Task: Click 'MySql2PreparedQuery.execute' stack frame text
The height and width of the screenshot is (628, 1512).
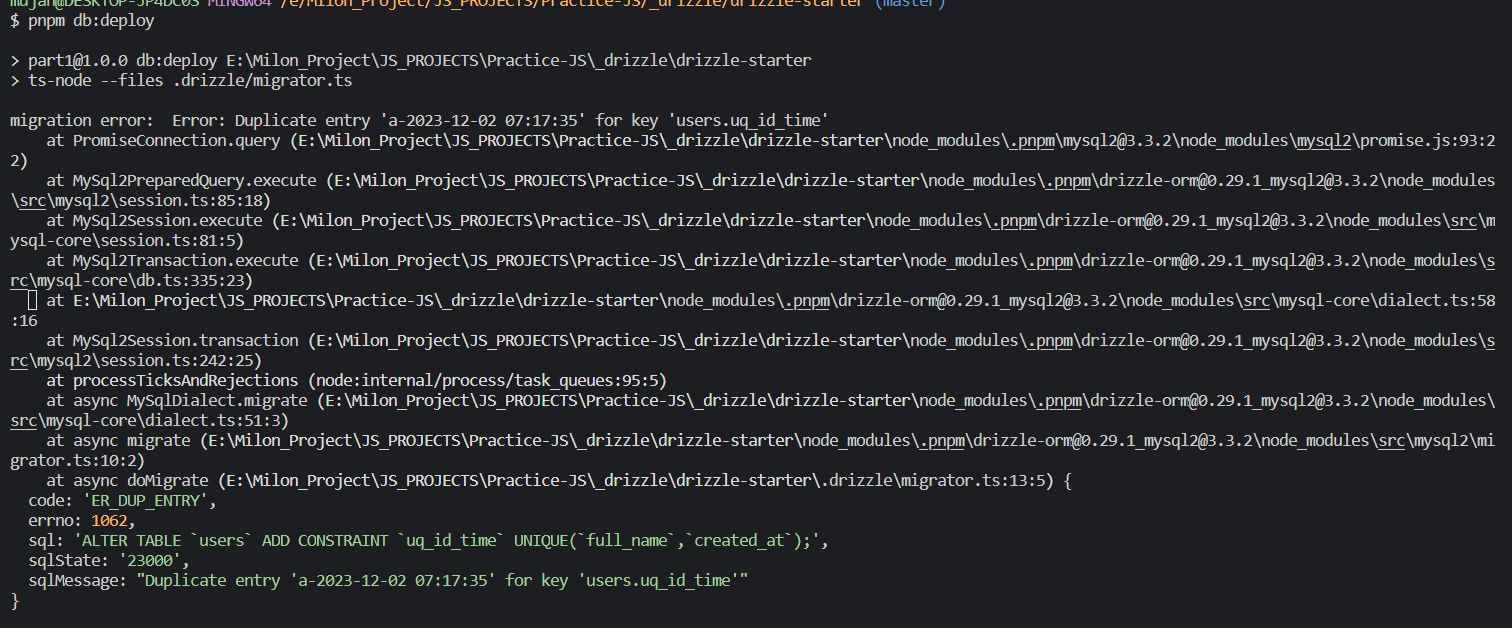Action: coord(195,180)
